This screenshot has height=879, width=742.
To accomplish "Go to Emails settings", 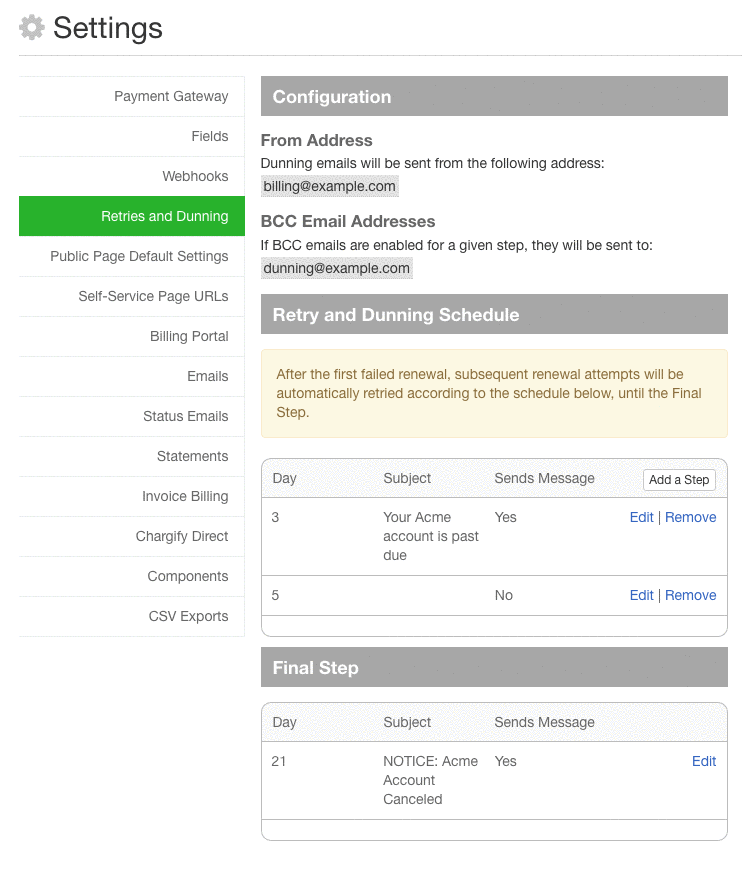I will (207, 377).
